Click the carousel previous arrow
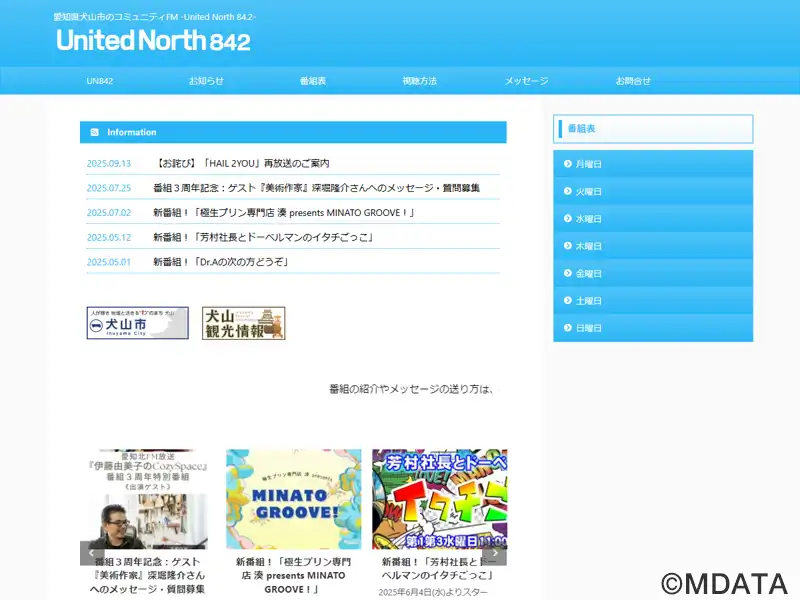This screenshot has height=600, width=800. pos(92,553)
